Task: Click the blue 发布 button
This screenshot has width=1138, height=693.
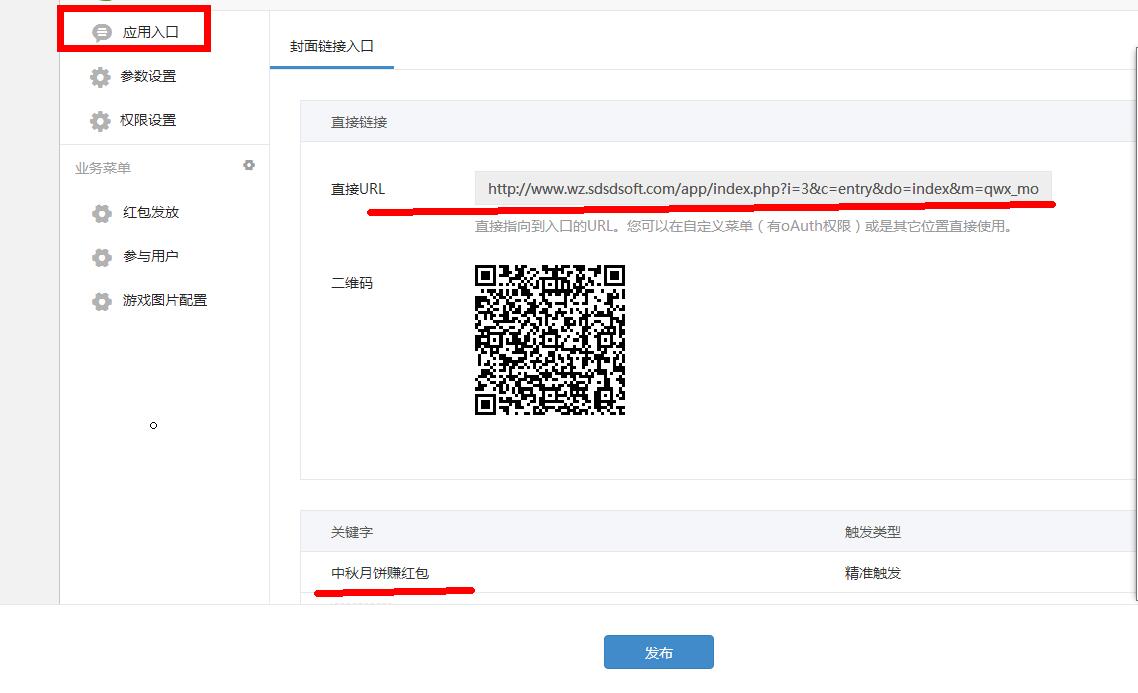Action: point(658,652)
